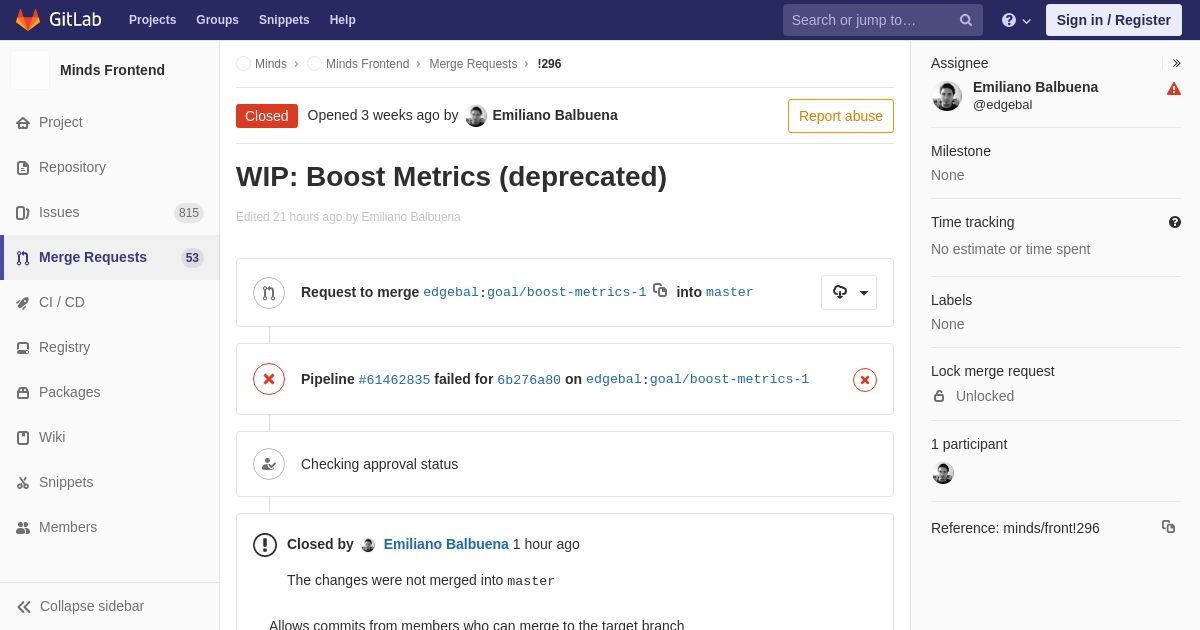Click the Registry icon in sidebar
The width and height of the screenshot is (1200, 630).
point(23,348)
